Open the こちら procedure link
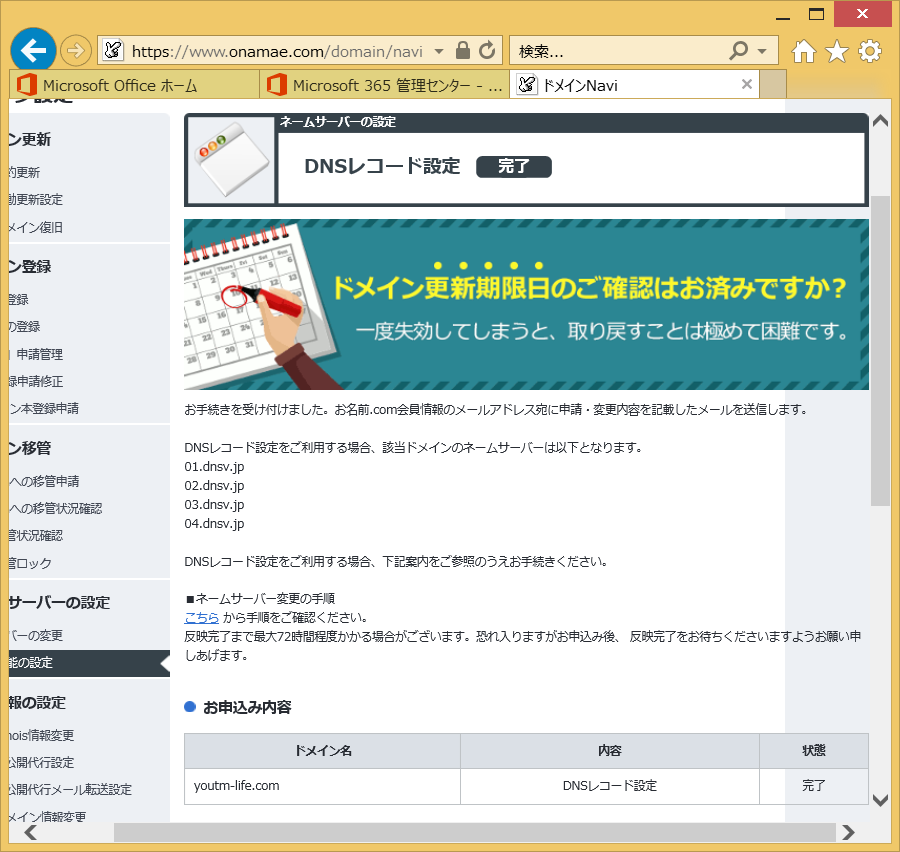 pyautogui.click(x=201, y=617)
